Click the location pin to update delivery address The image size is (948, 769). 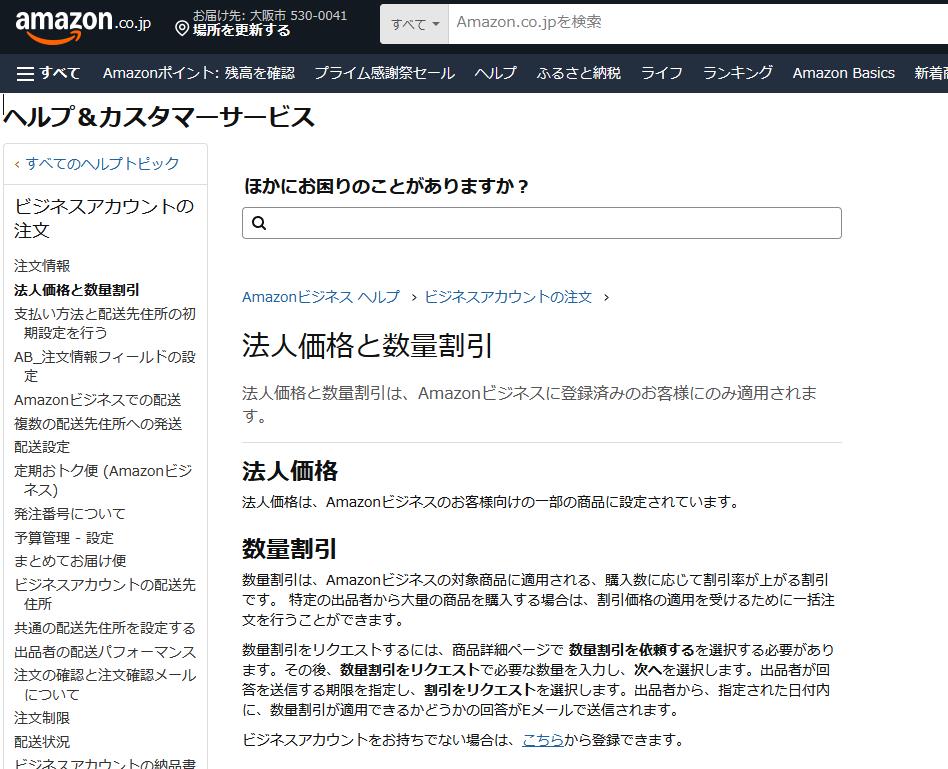(x=183, y=28)
